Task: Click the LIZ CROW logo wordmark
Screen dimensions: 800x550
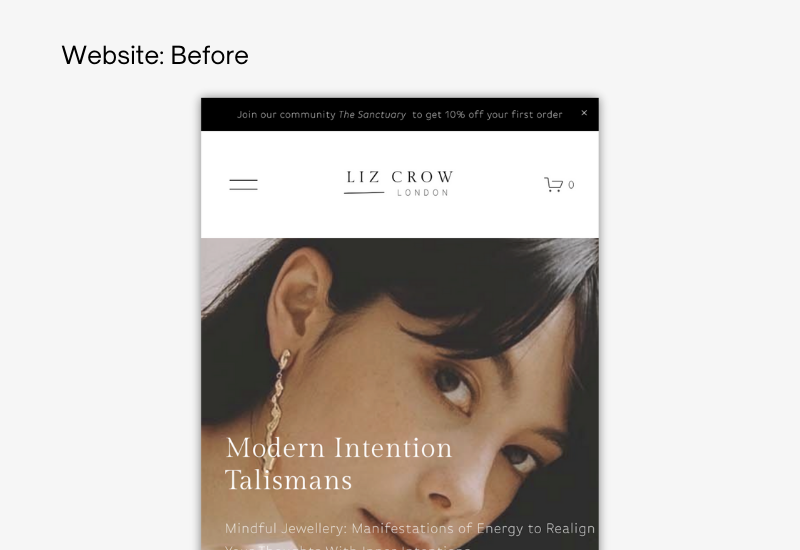Action: click(x=399, y=177)
